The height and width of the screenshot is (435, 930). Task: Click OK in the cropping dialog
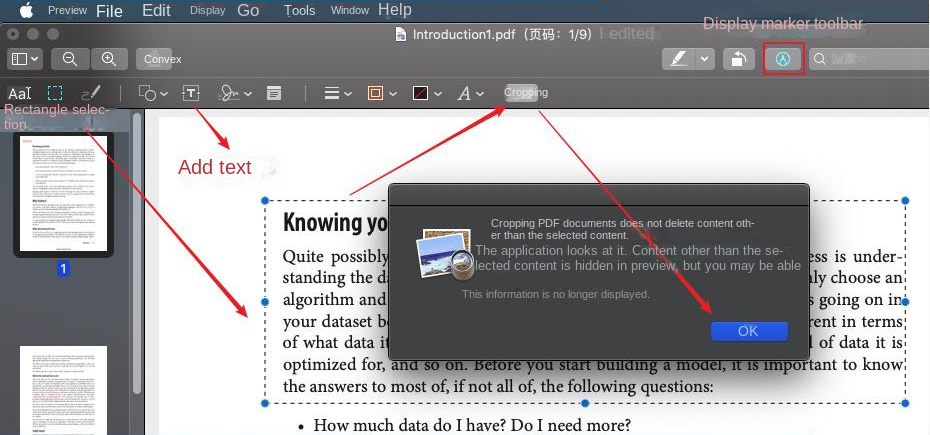[748, 331]
